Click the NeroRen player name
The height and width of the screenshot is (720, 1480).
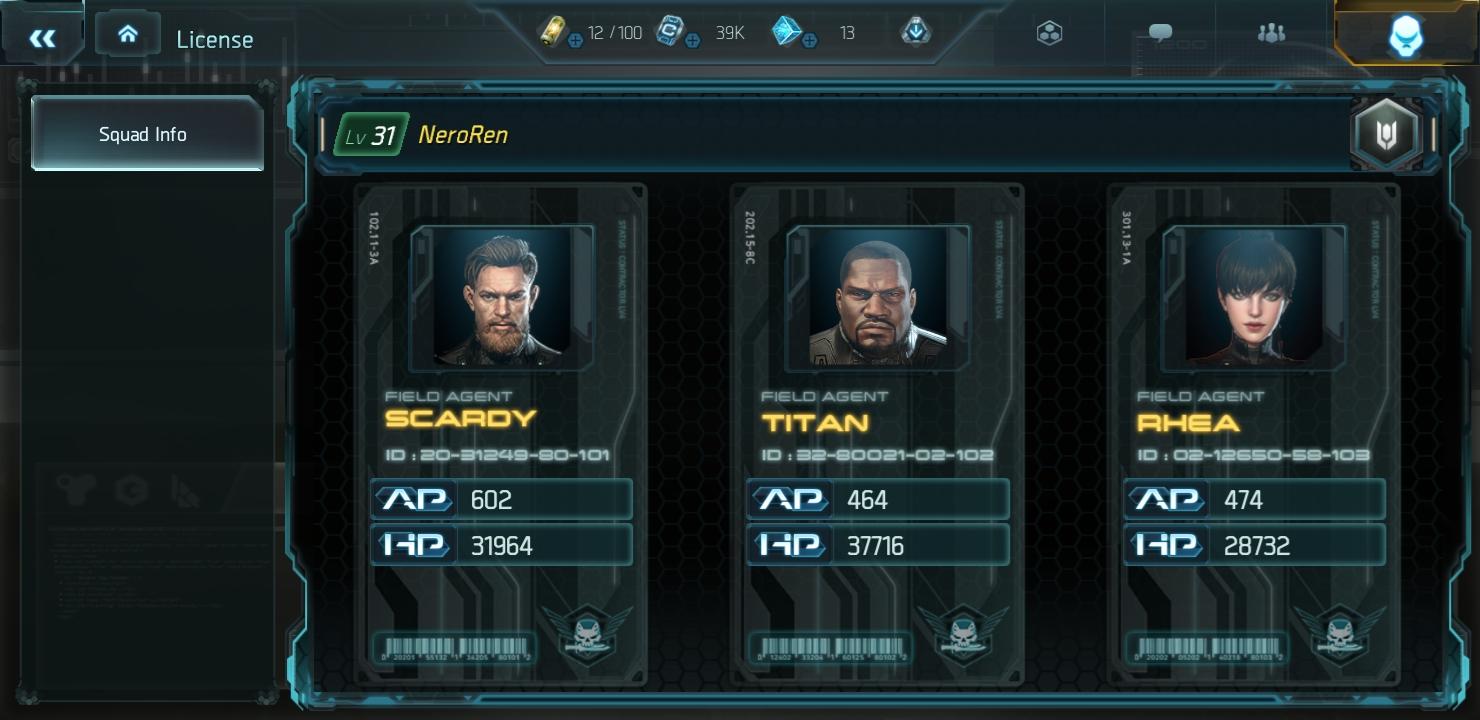(x=463, y=135)
